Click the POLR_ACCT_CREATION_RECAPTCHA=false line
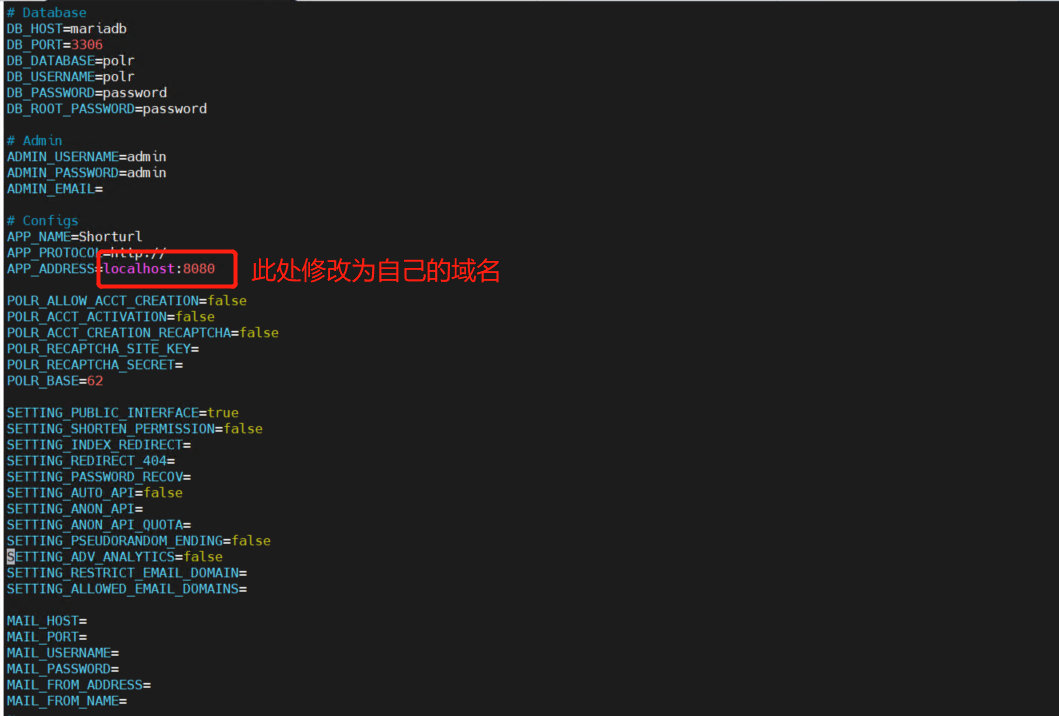 click(142, 333)
